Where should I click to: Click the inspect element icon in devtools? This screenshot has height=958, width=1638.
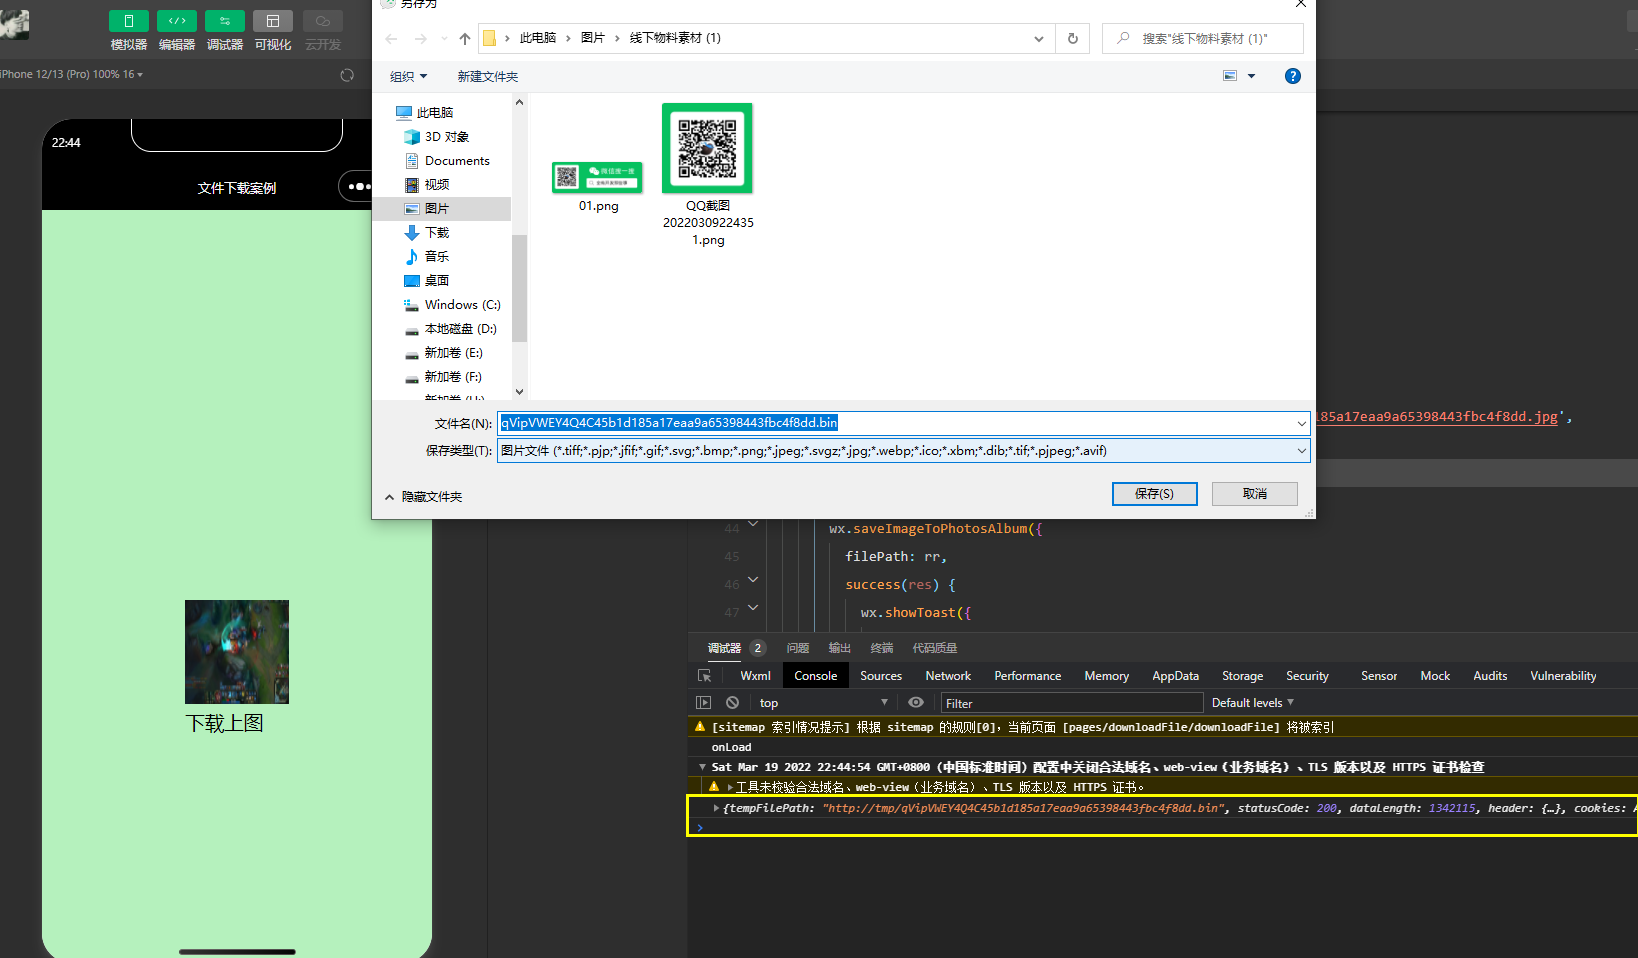[x=705, y=676]
